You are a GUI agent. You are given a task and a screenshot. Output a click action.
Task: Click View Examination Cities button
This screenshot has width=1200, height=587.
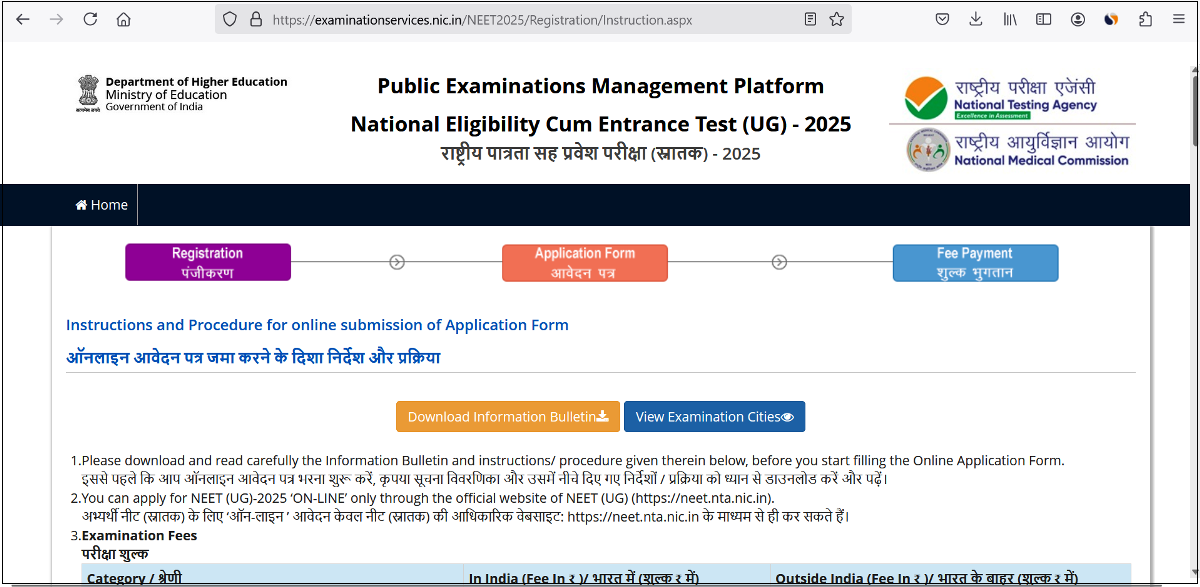click(x=714, y=417)
